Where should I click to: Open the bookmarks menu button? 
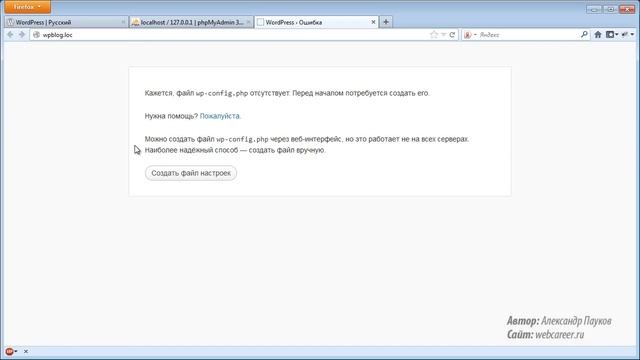[612, 35]
